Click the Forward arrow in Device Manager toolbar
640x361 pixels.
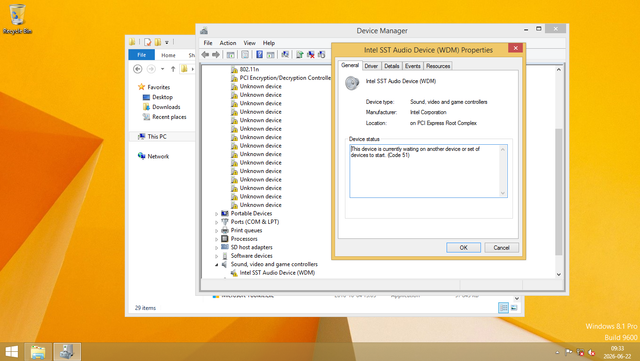pyautogui.click(x=216, y=54)
